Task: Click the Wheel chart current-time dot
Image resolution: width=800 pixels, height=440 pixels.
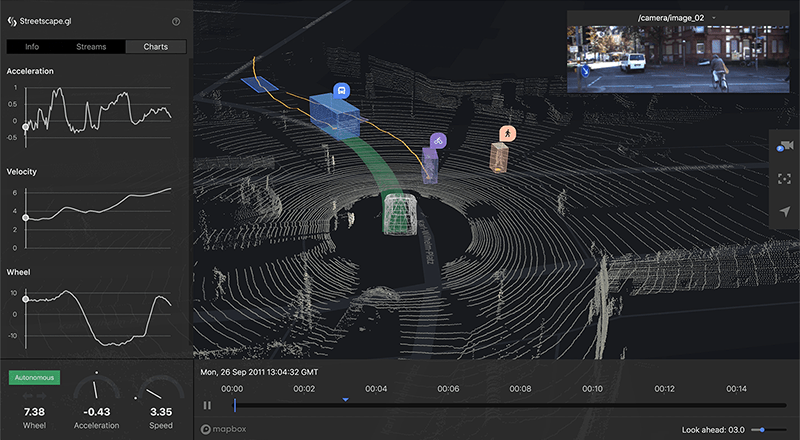Action: pyautogui.click(x=25, y=300)
